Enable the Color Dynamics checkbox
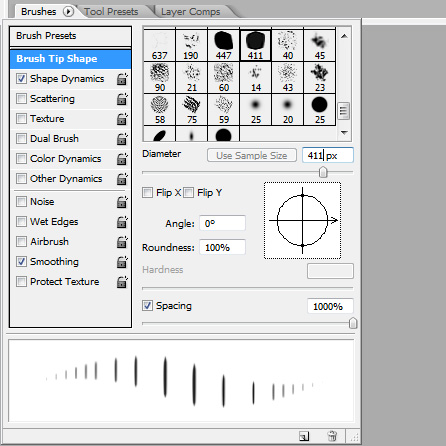This screenshot has height=446, width=446. click(21, 159)
